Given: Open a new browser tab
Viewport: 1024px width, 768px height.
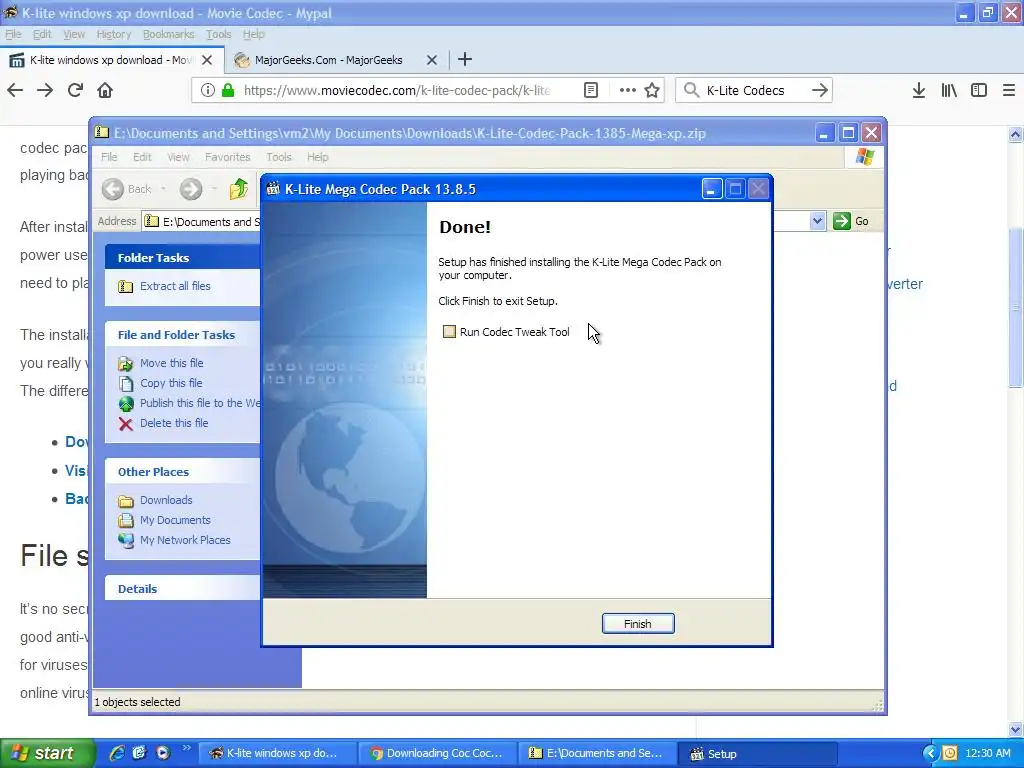Looking at the screenshot, I should (465, 59).
